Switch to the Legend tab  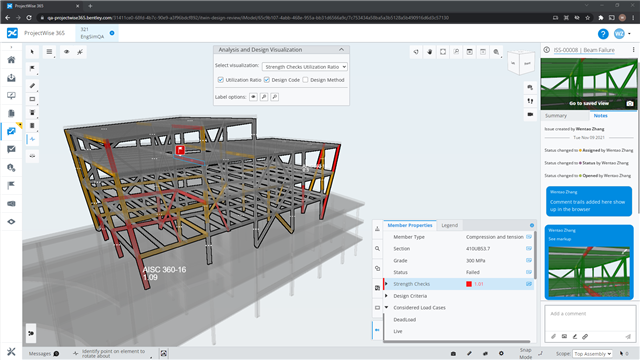449,225
